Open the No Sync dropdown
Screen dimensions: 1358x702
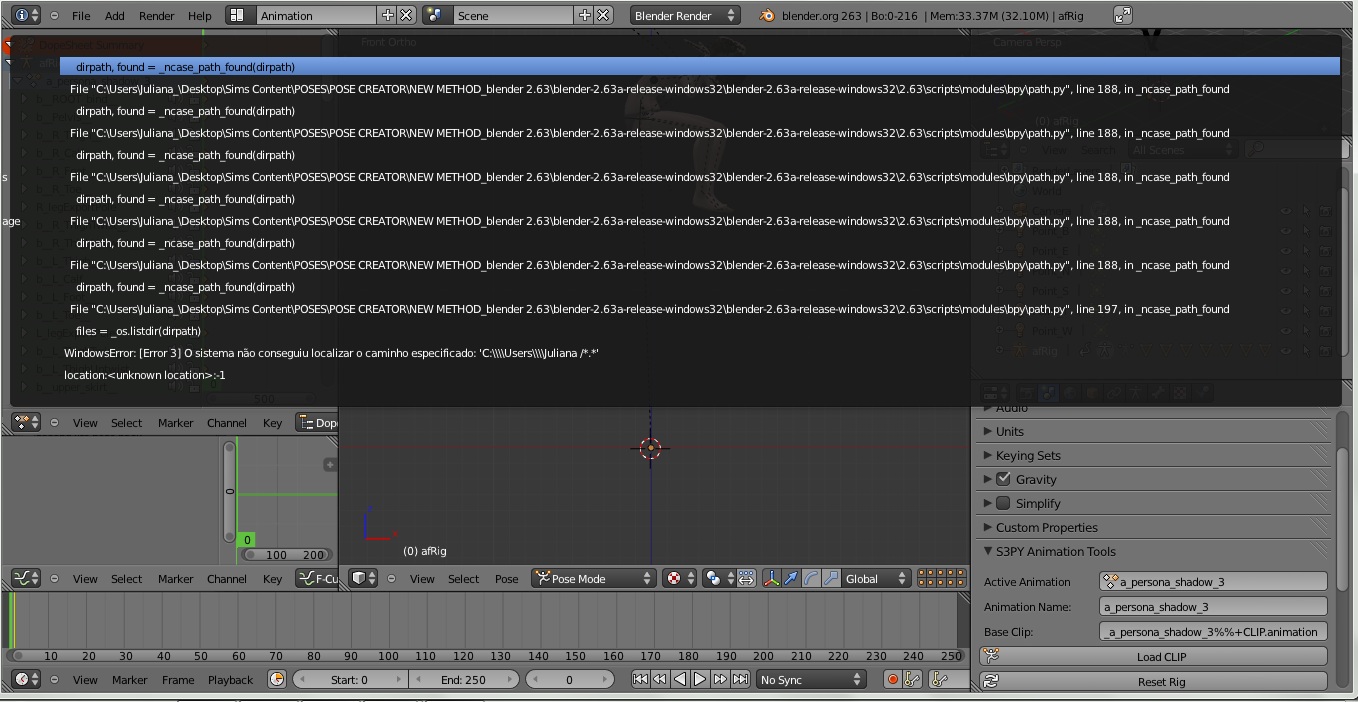(810, 679)
